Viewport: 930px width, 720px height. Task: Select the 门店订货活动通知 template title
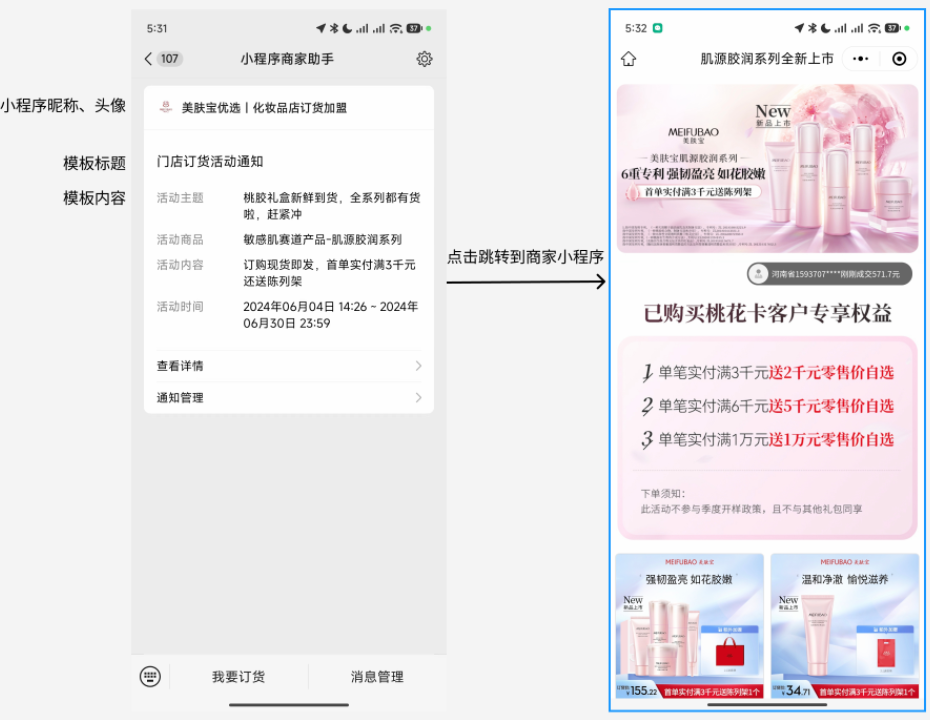click(210, 161)
